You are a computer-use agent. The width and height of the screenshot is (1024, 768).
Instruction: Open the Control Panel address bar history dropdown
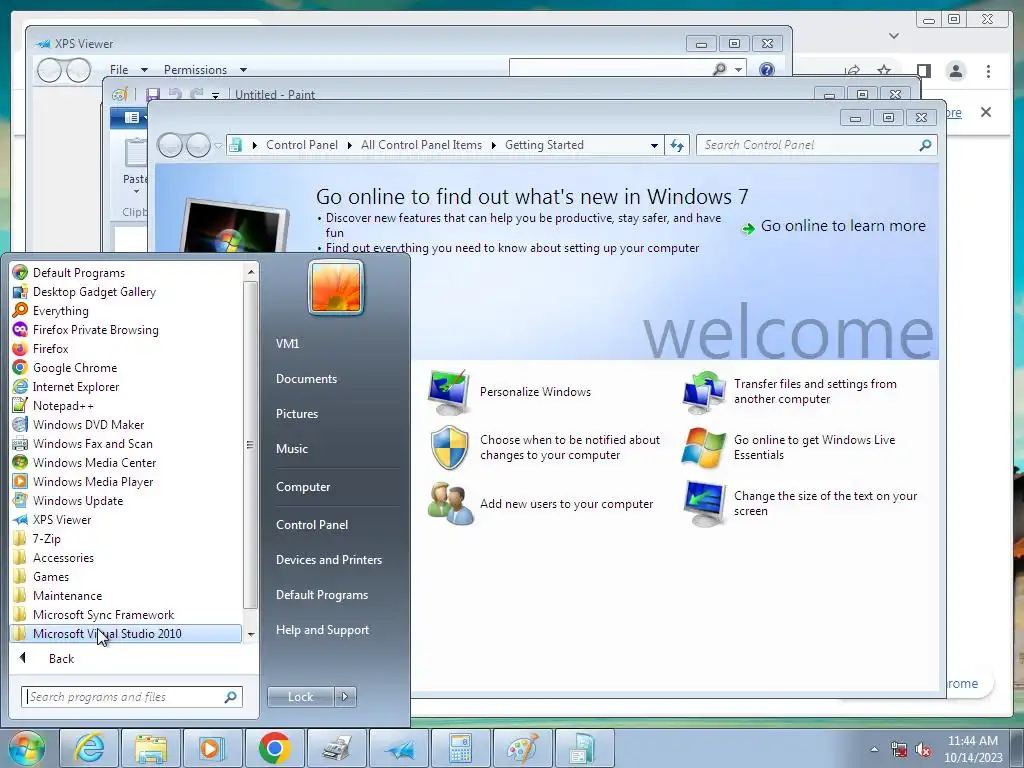pos(654,146)
